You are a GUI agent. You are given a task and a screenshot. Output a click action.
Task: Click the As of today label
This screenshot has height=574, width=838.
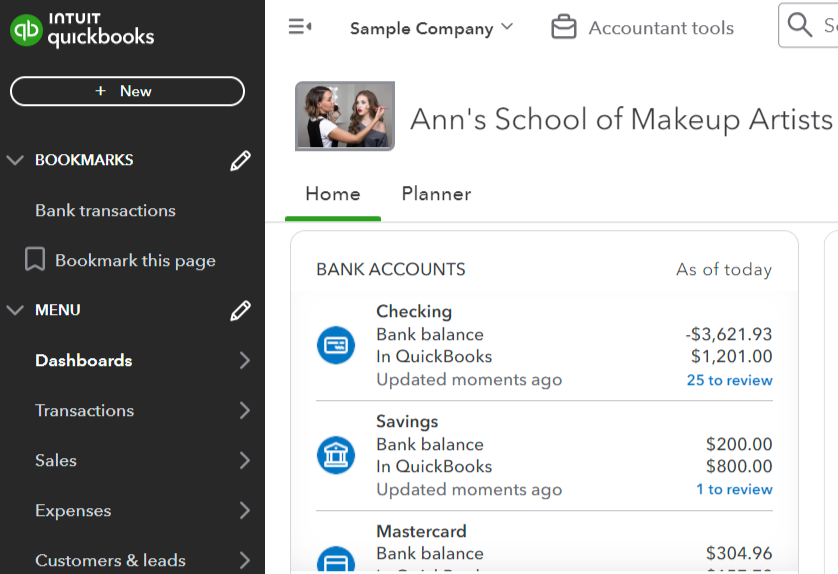[724, 269]
